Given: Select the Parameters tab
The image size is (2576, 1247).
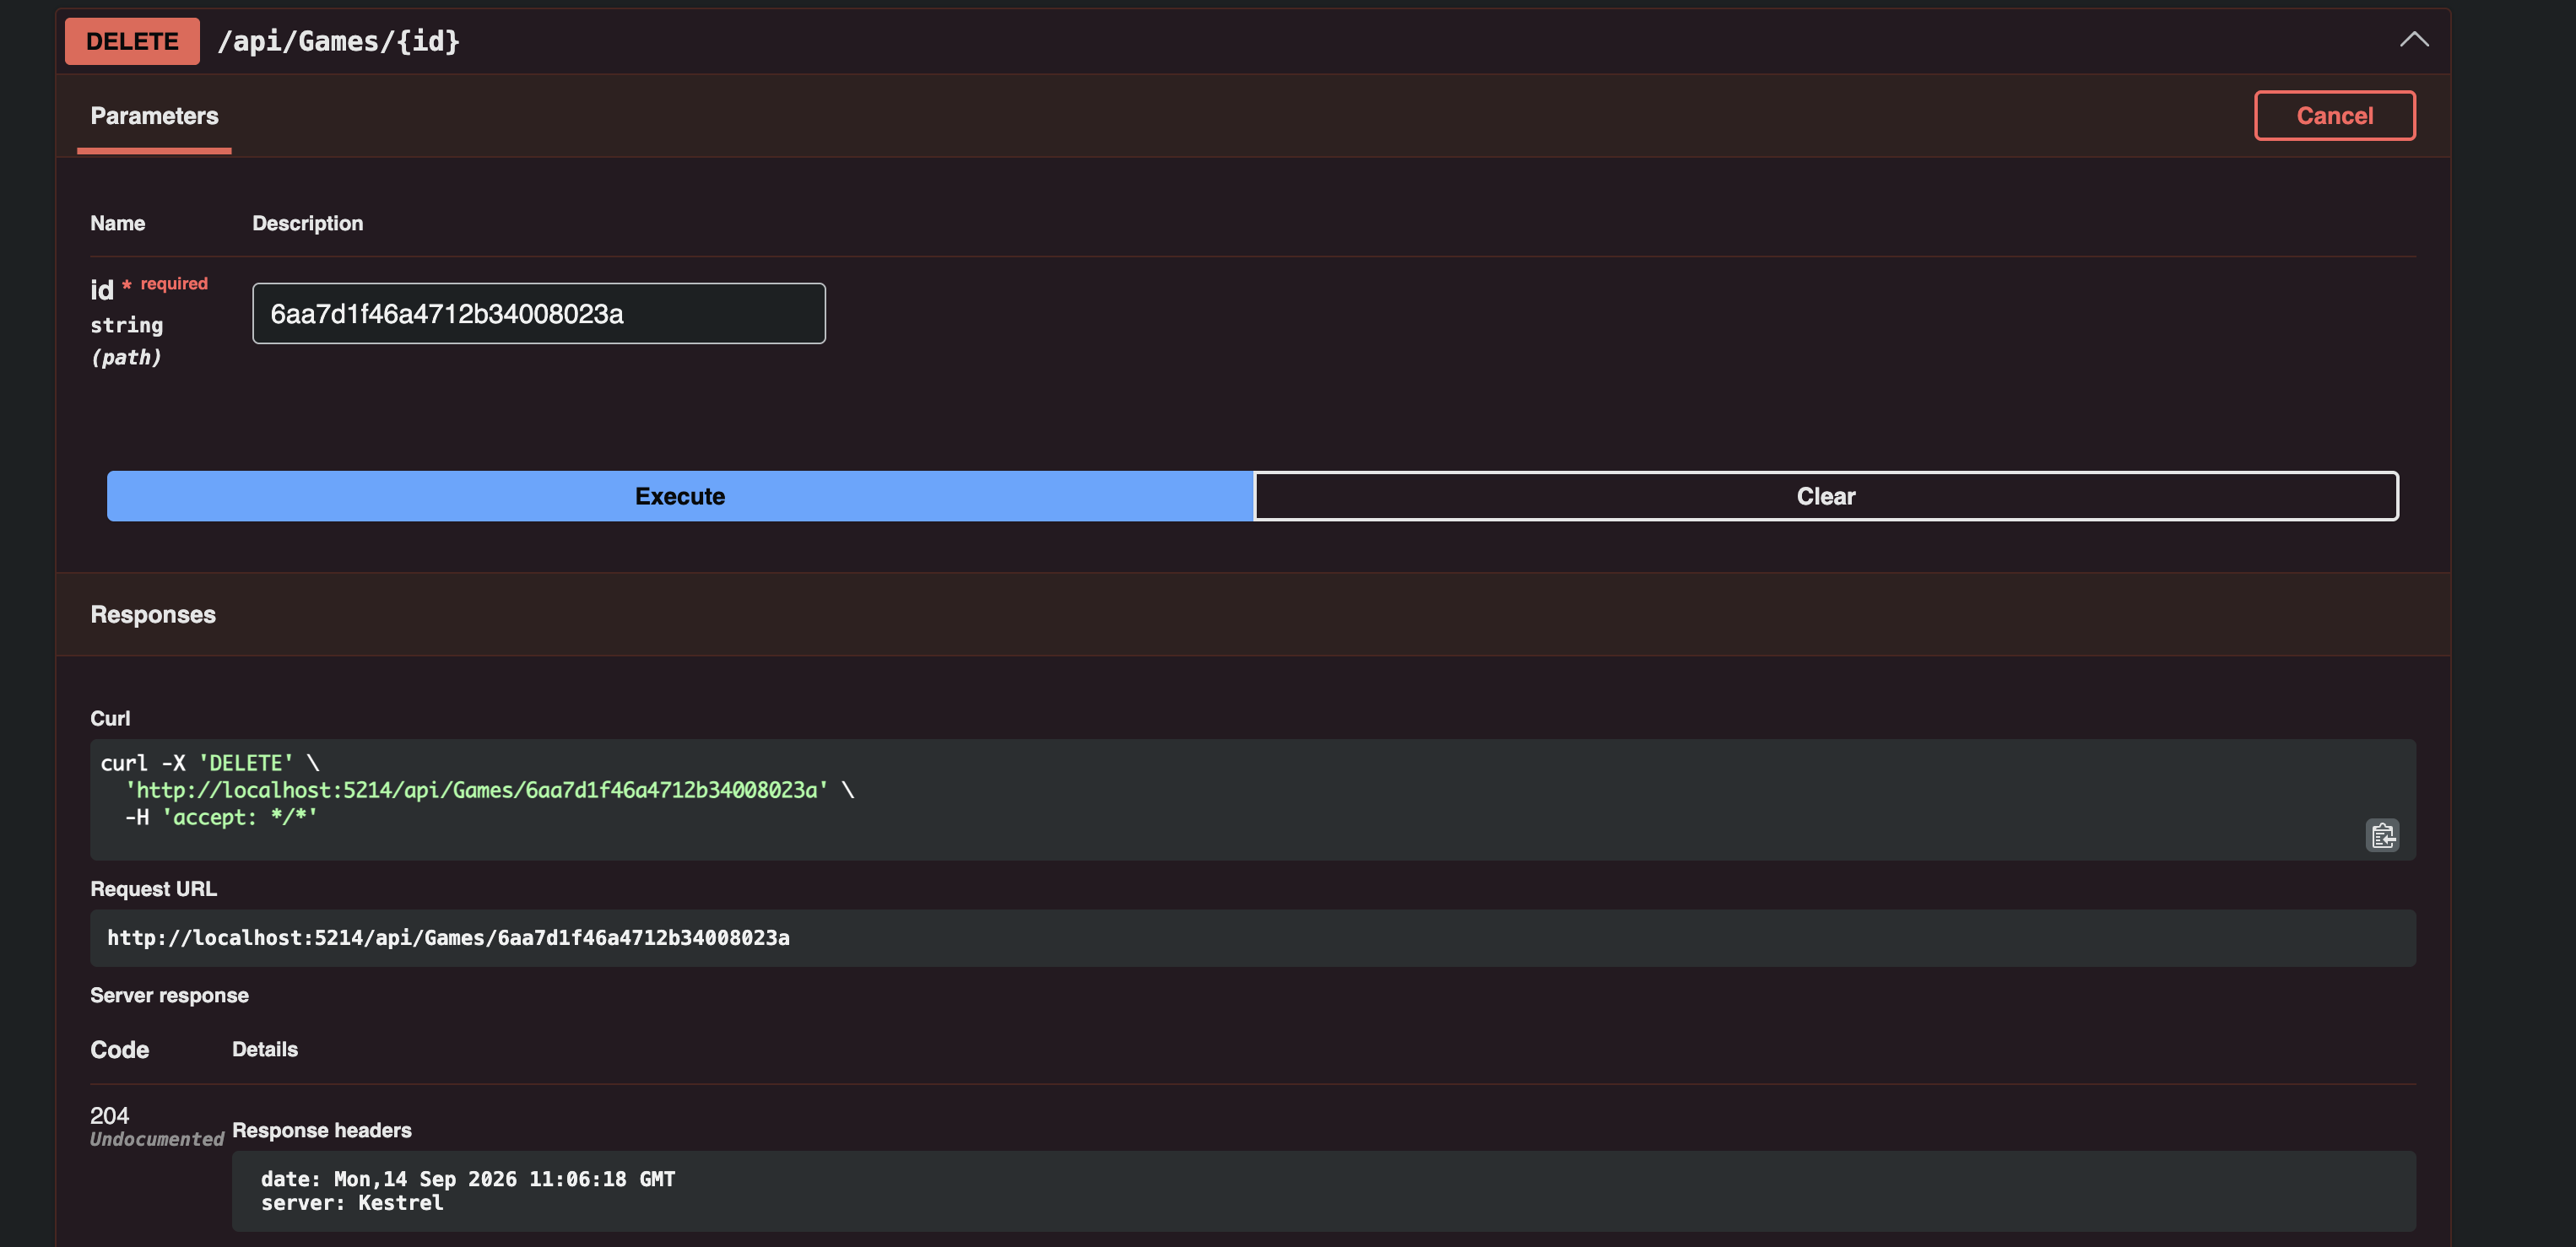Looking at the screenshot, I should click(x=154, y=116).
